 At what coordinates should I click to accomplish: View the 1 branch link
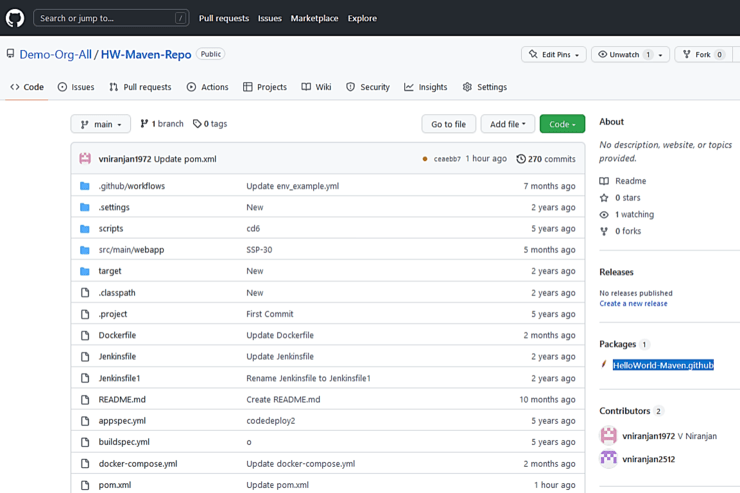(162, 124)
